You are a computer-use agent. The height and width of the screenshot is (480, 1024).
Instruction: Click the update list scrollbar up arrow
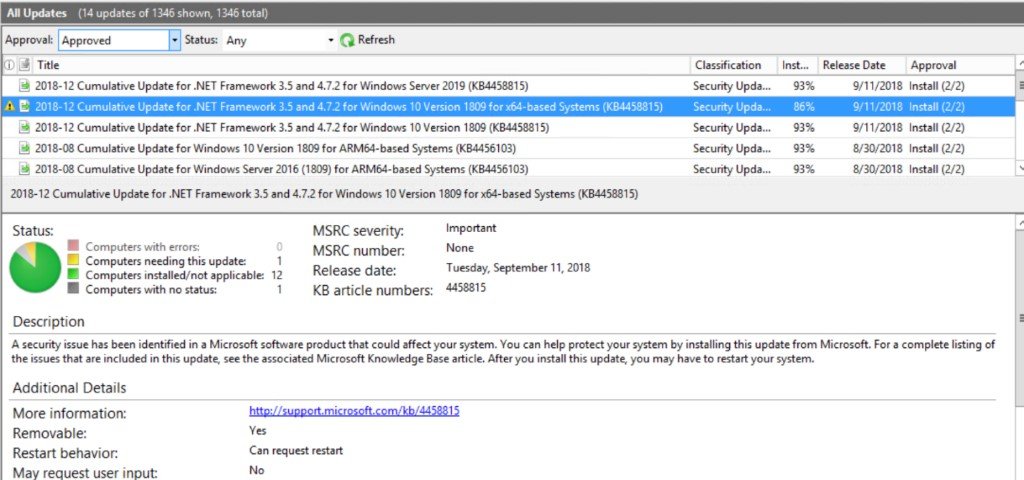(x=1019, y=64)
